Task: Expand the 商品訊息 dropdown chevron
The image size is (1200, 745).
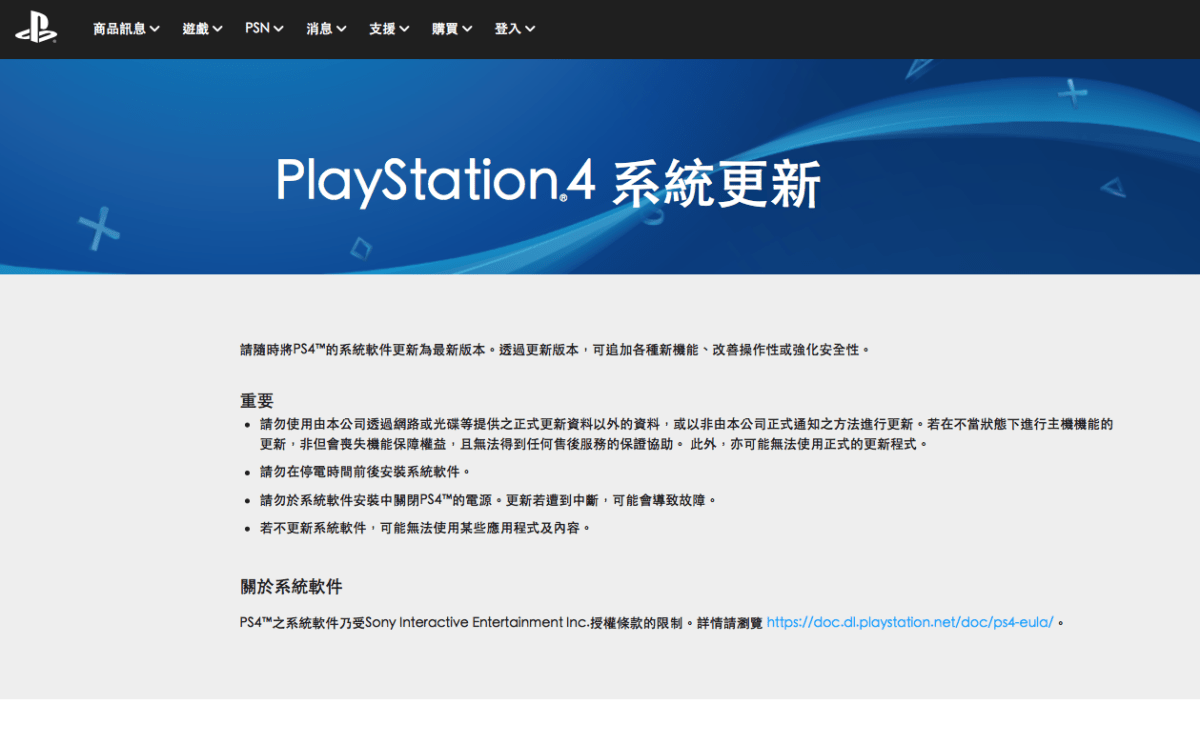Action: click(154, 29)
